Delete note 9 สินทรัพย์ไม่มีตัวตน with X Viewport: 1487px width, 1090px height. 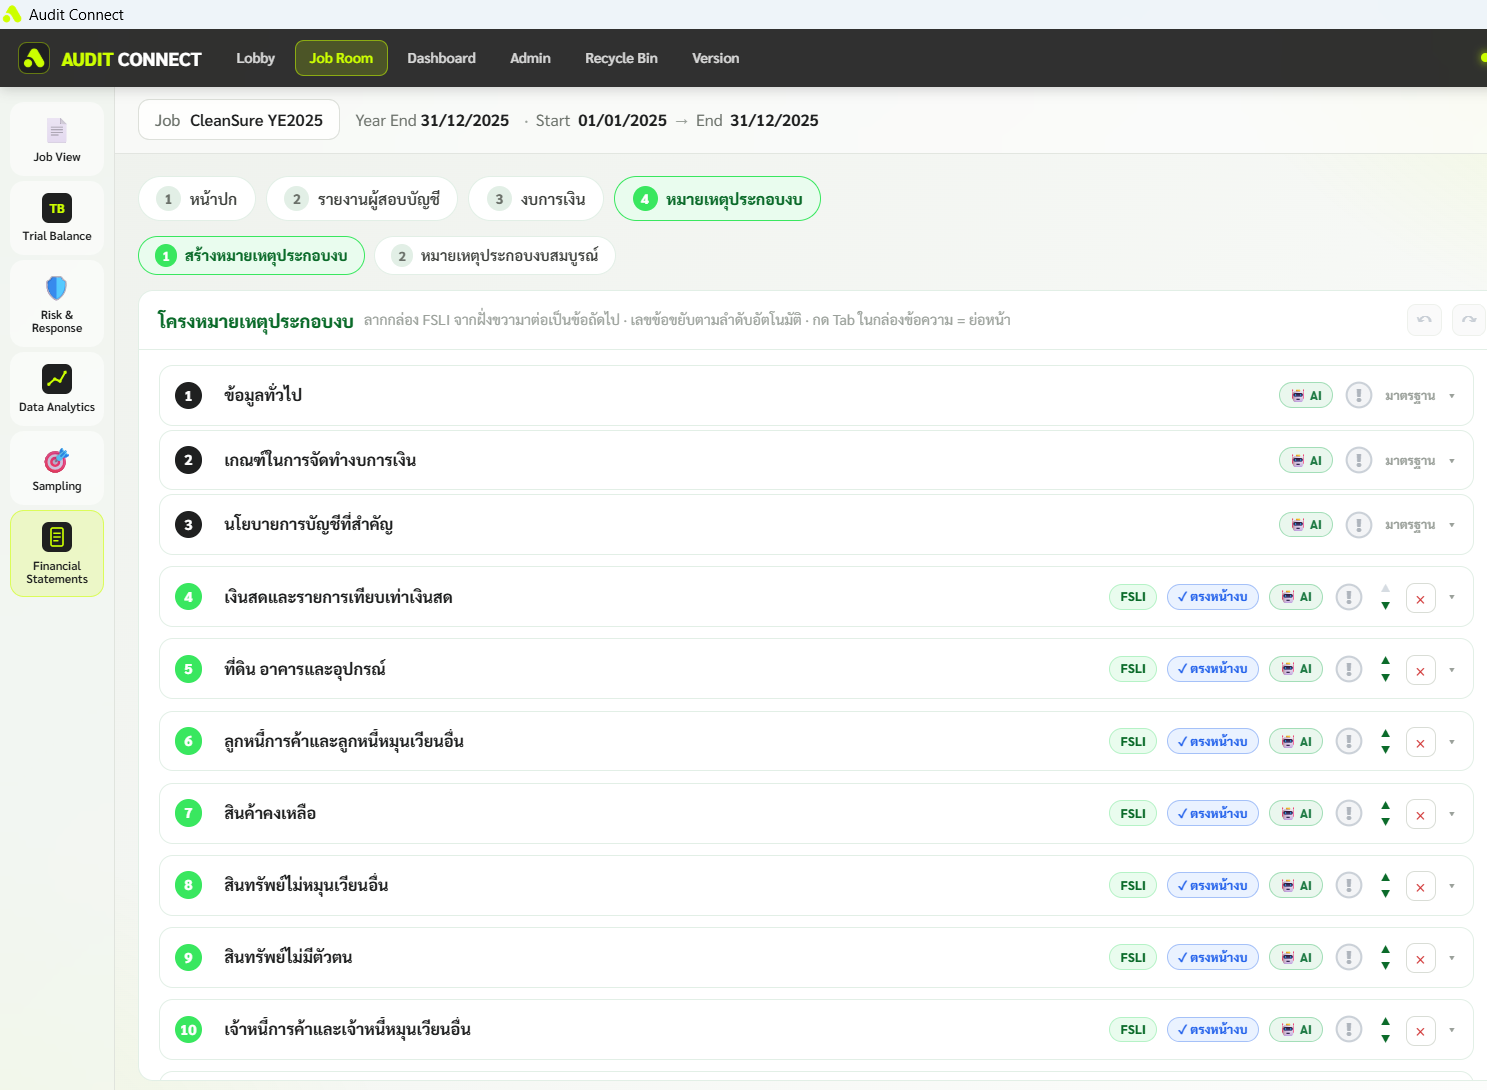click(x=1421, y=958)
